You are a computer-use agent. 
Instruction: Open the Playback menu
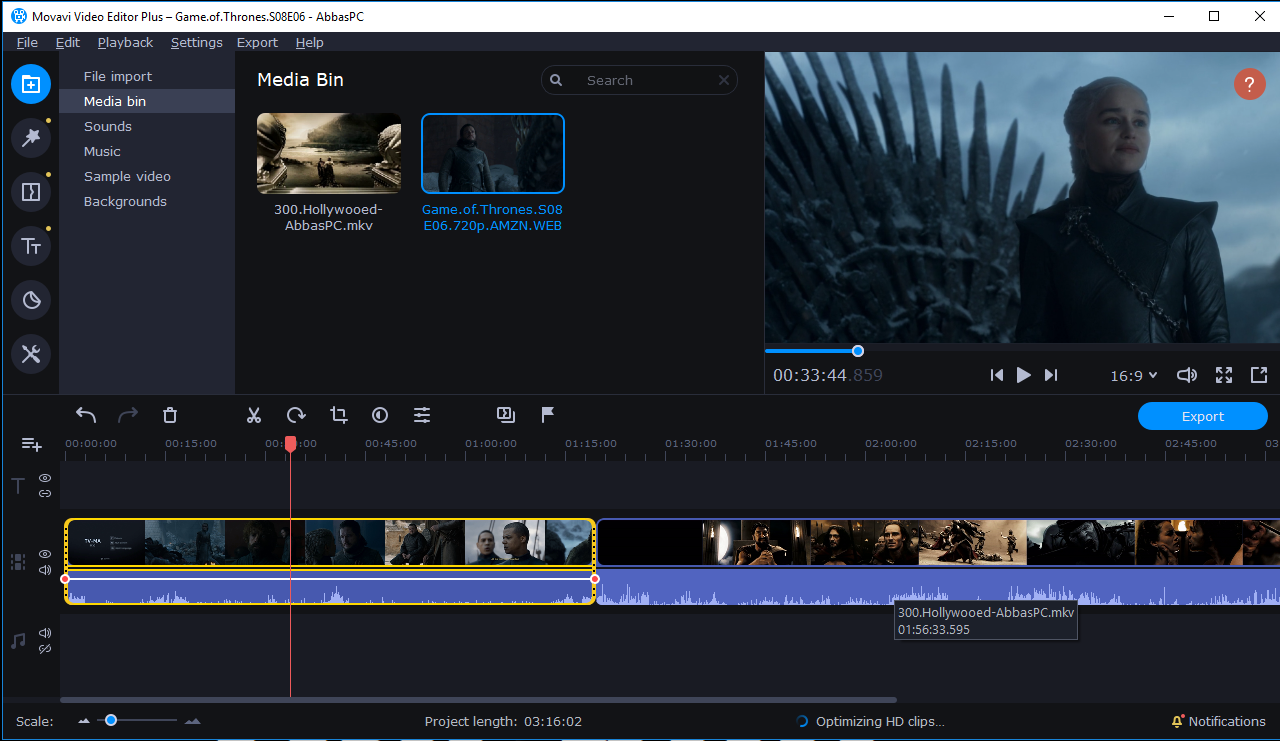tap(126, 42)
